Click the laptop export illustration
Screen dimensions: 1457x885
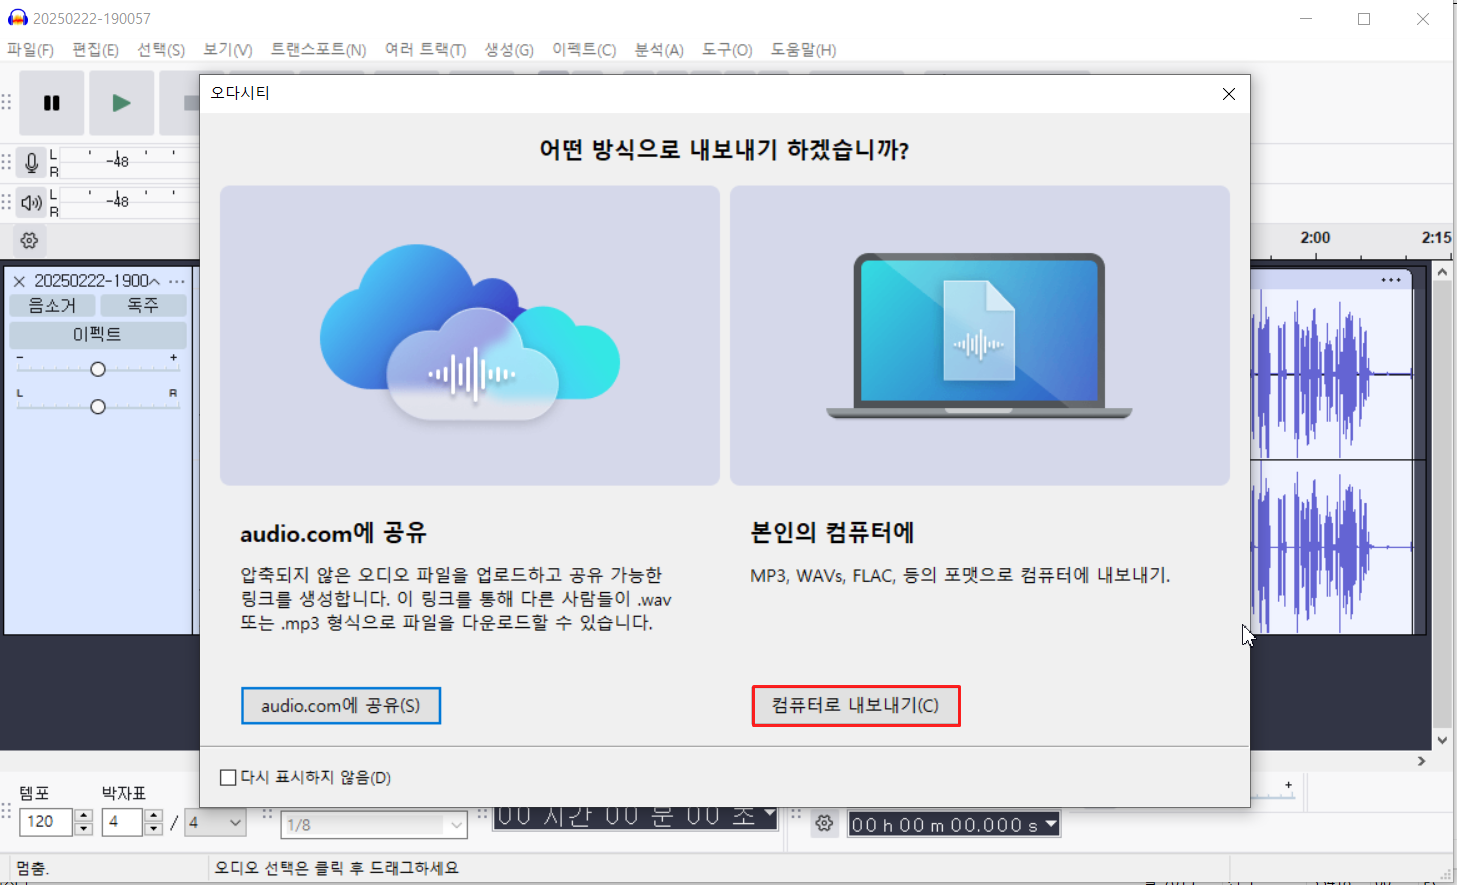coord(980,335)
